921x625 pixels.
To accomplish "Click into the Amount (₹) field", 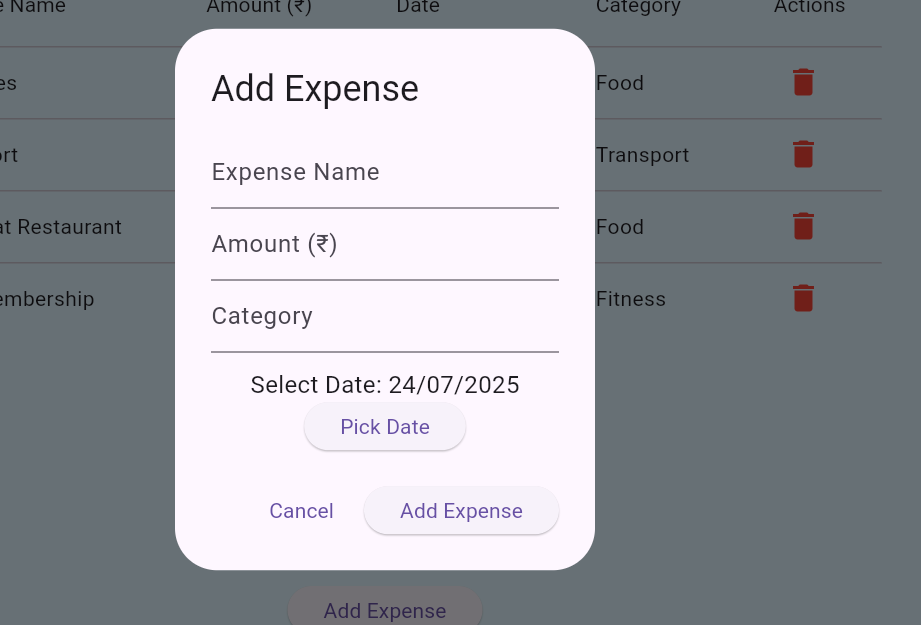I will (x=384, y=245).
